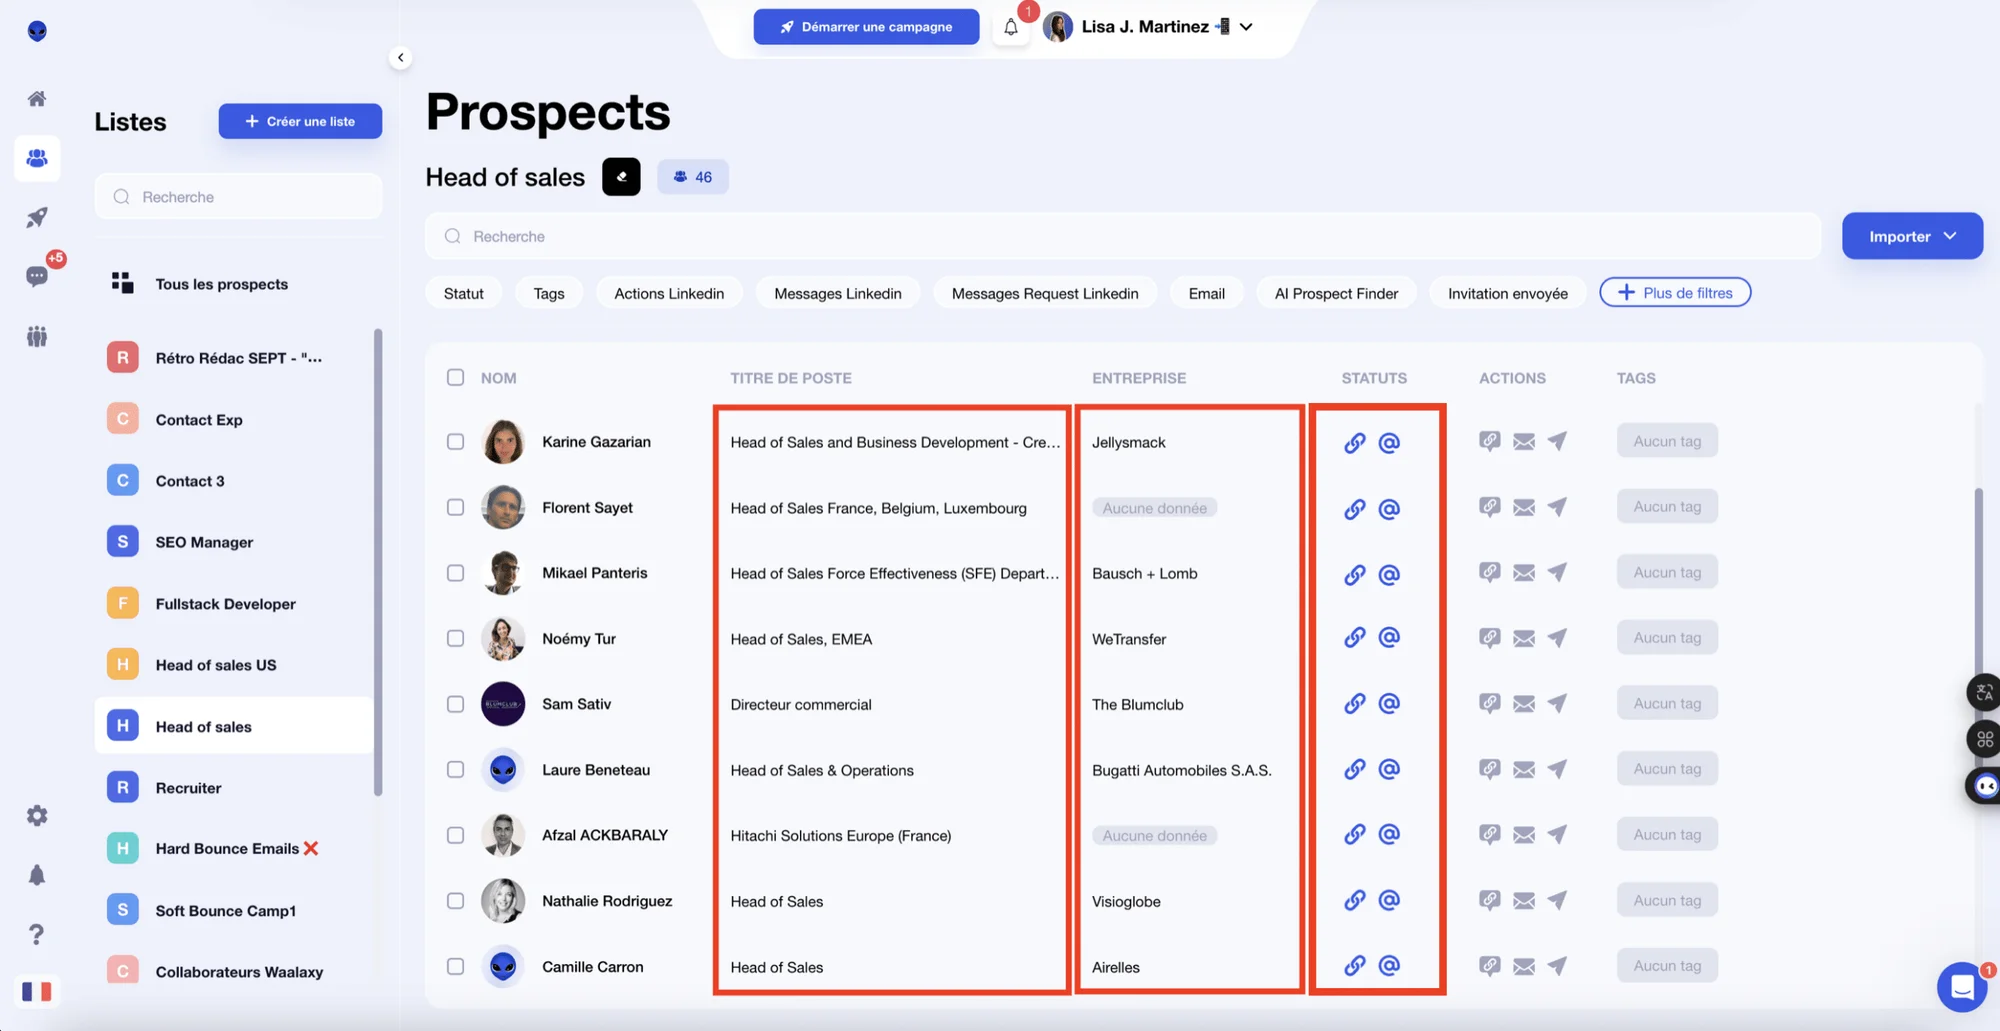Click the lists panel scrollbar
The width and height of the screenshot is (2000, 1031).
(x=378, y=562)
